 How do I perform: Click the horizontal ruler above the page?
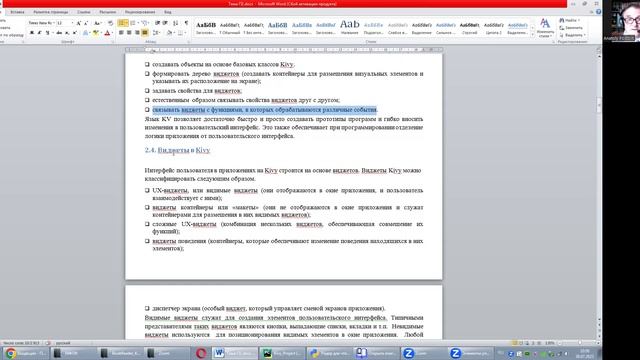[284, 49]
